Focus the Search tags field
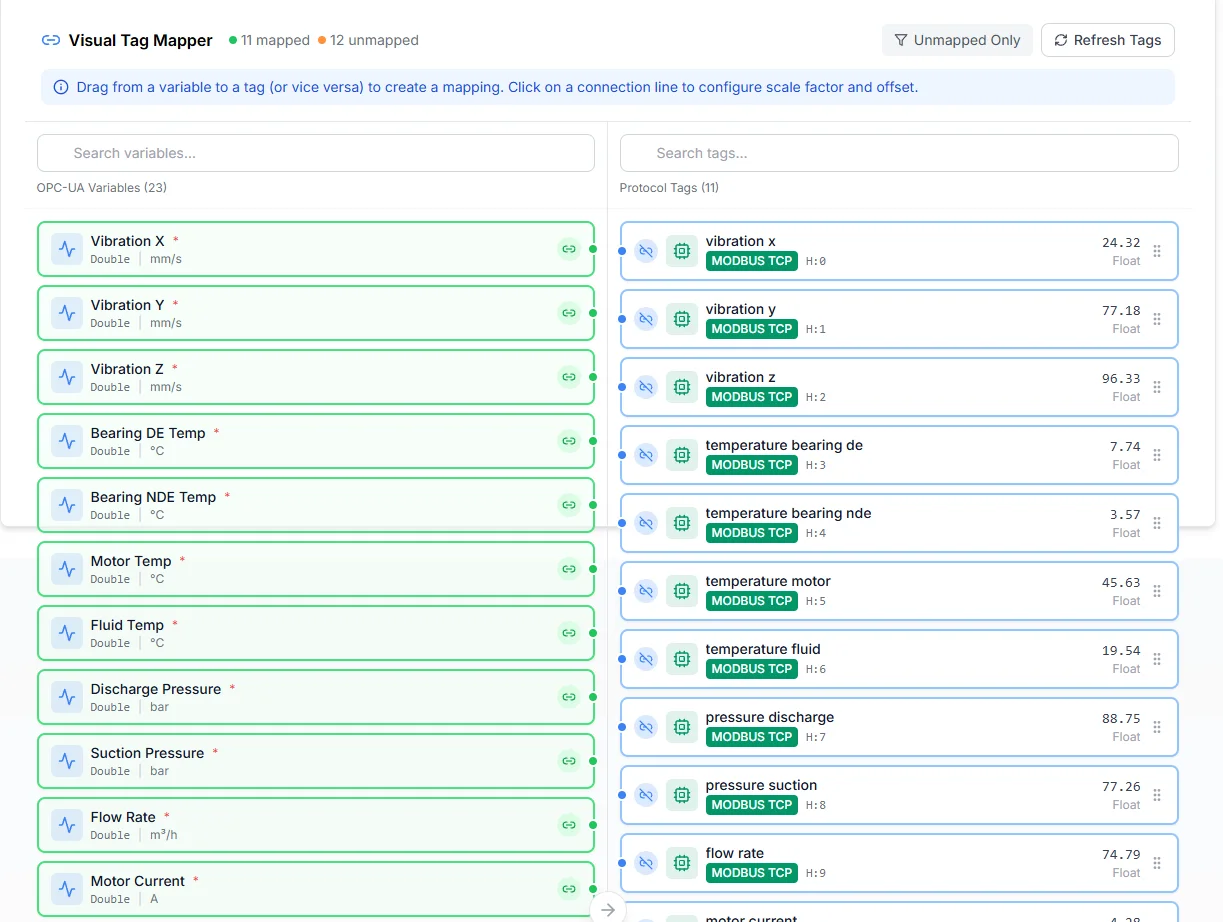Screen dimensions: 1223x922 [899, 153]
